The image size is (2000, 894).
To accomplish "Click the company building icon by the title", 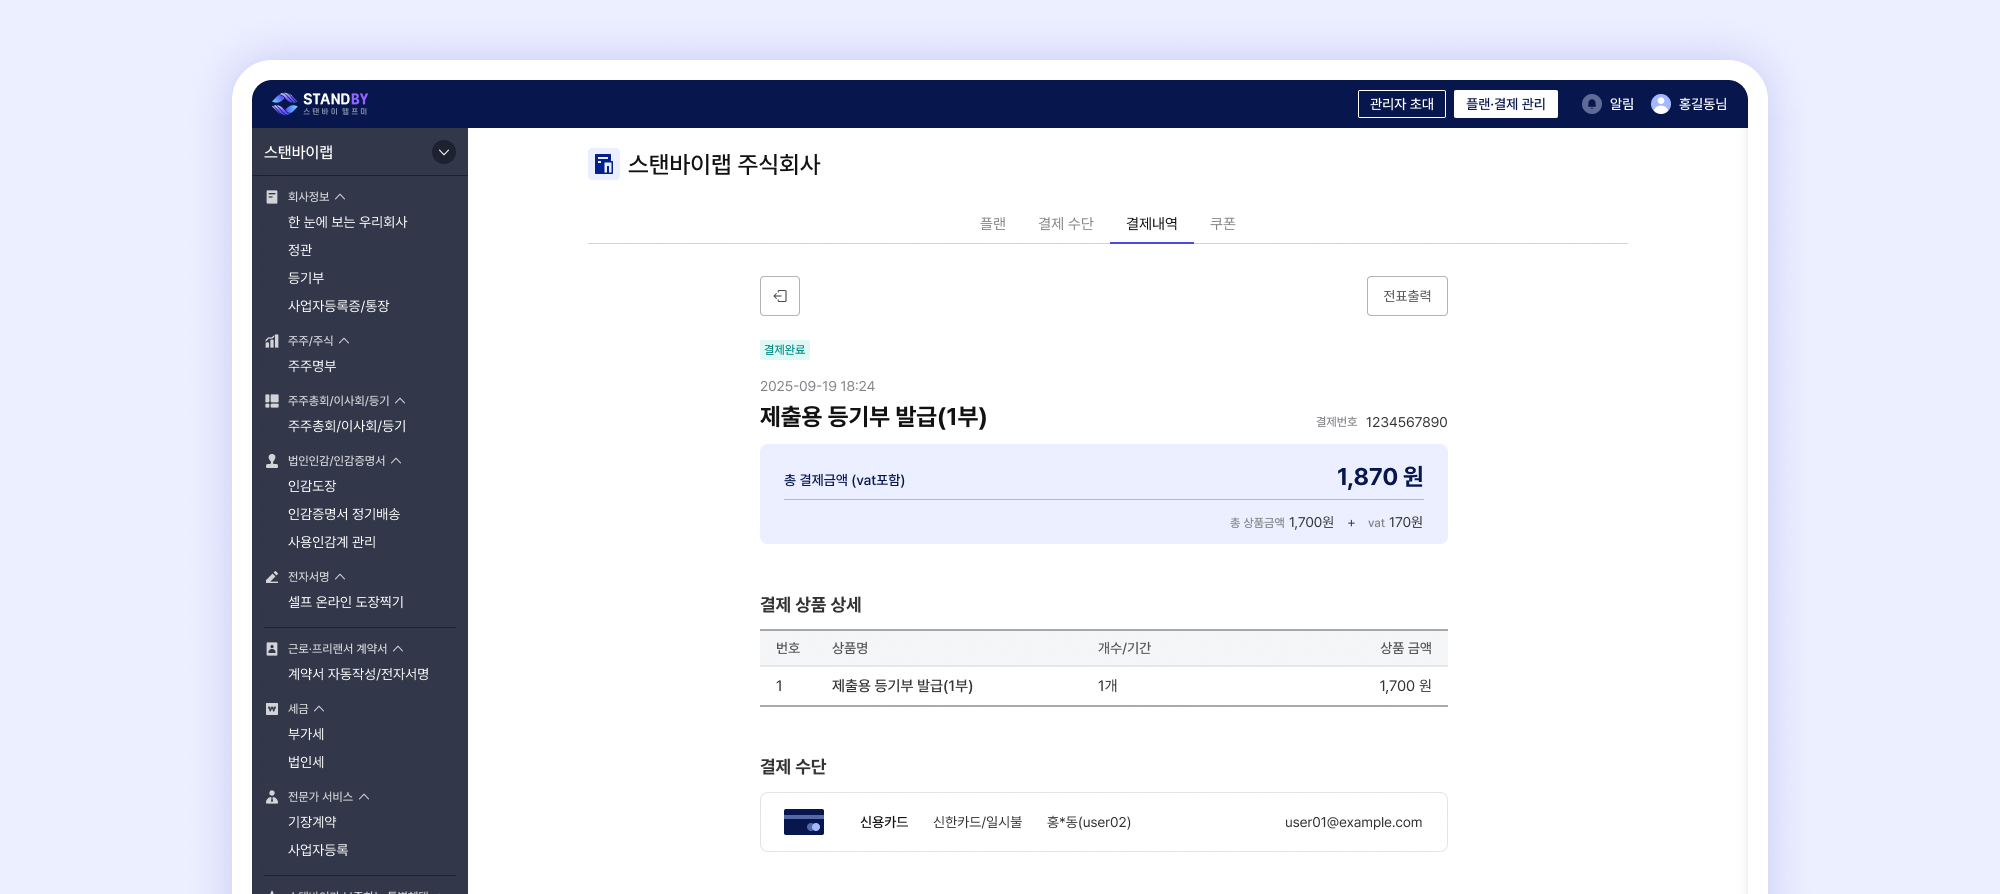I will coord(603,164).
